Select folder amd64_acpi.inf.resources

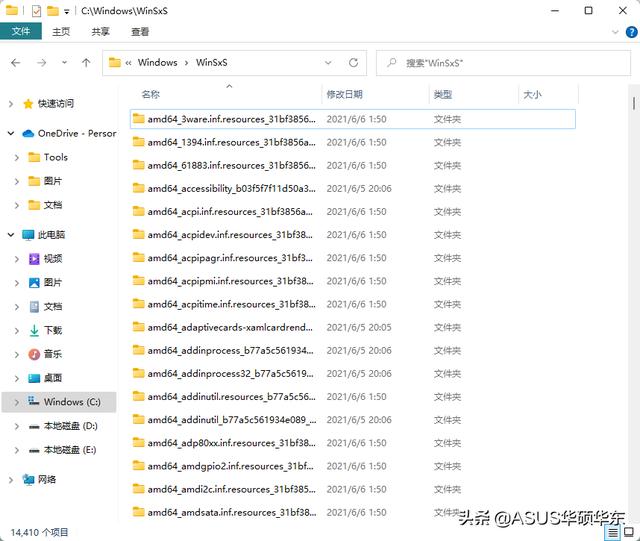[353, 212]
